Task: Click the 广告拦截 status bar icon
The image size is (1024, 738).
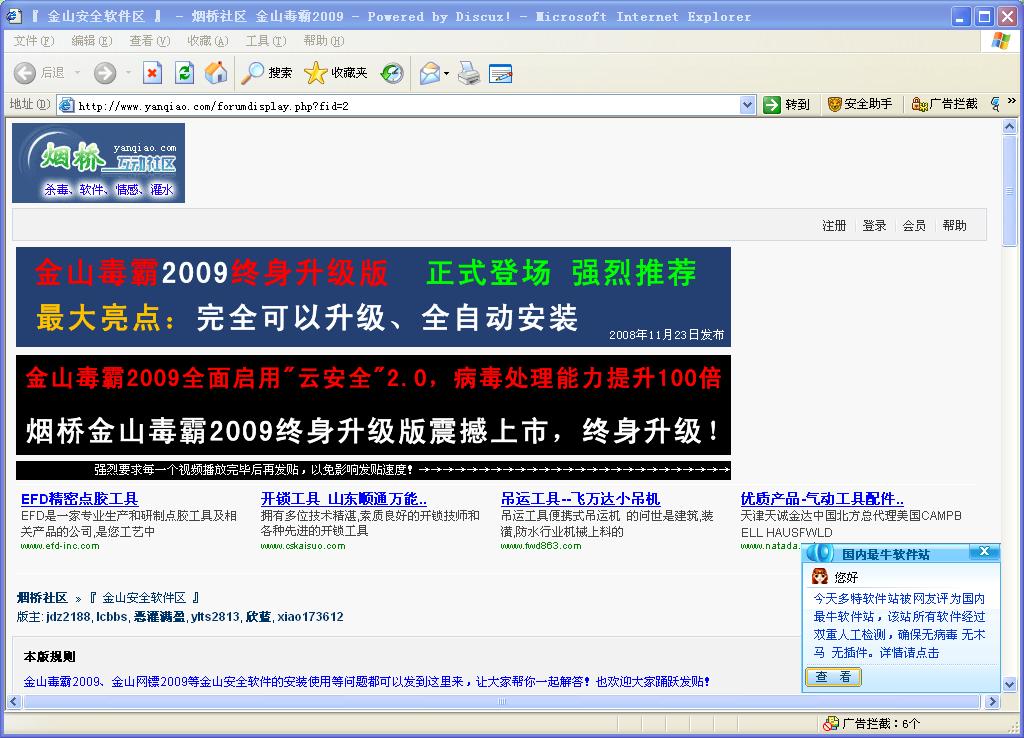Action: pyautogui.click(x=831, y=724)
